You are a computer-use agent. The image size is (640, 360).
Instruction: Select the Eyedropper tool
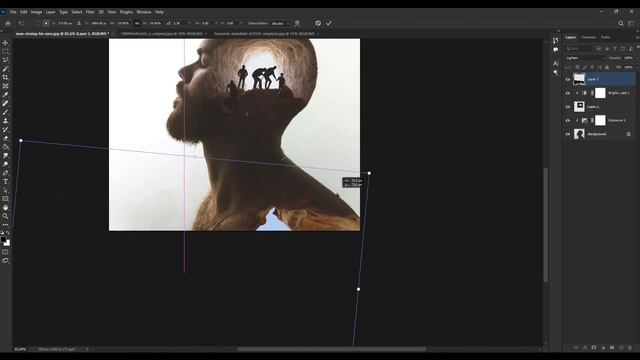(5, 95)
